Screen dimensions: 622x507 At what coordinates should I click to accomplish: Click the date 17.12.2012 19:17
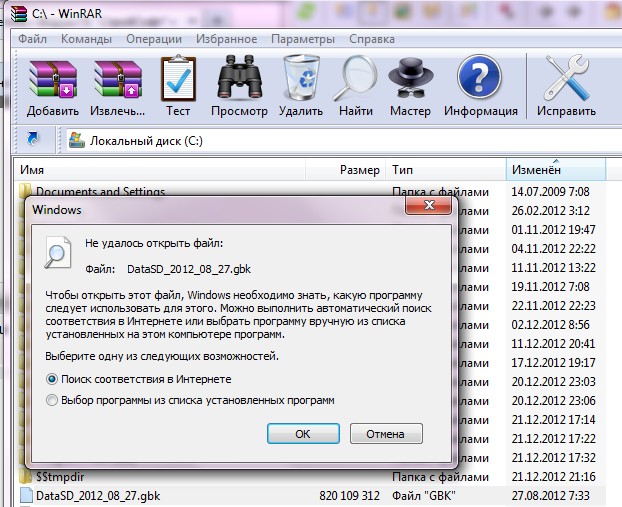click(553, 363)
